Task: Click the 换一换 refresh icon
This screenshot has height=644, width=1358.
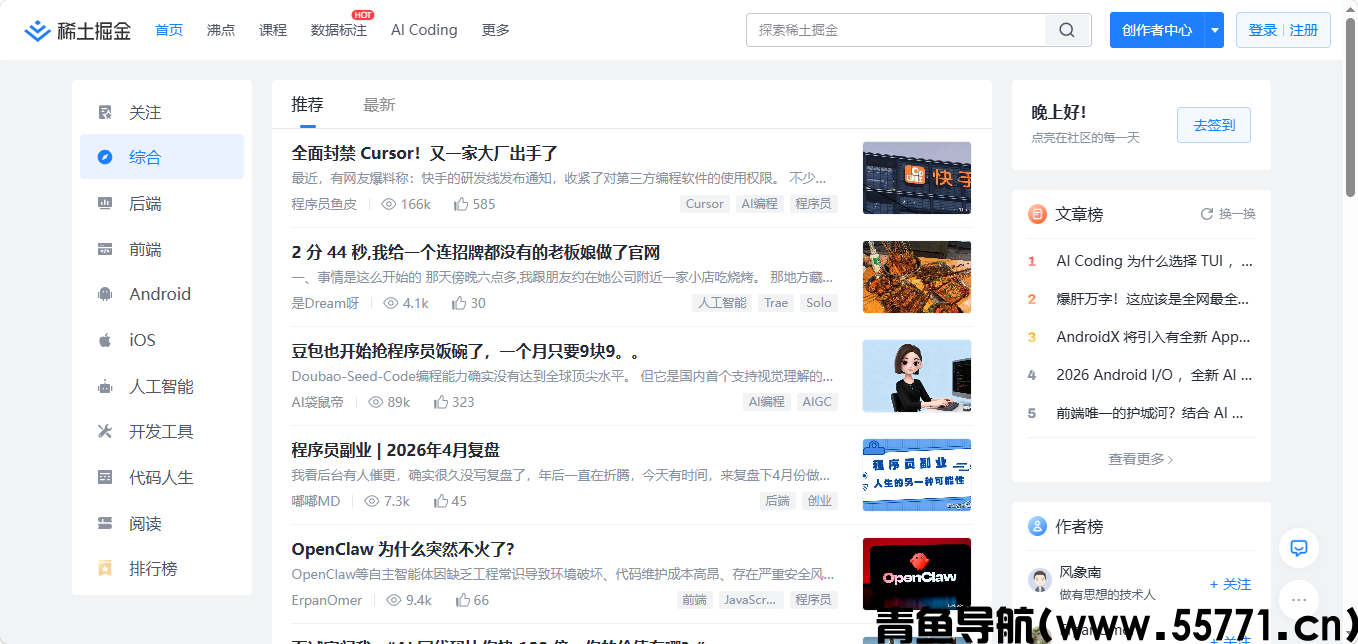Action: coord(1206,214)
